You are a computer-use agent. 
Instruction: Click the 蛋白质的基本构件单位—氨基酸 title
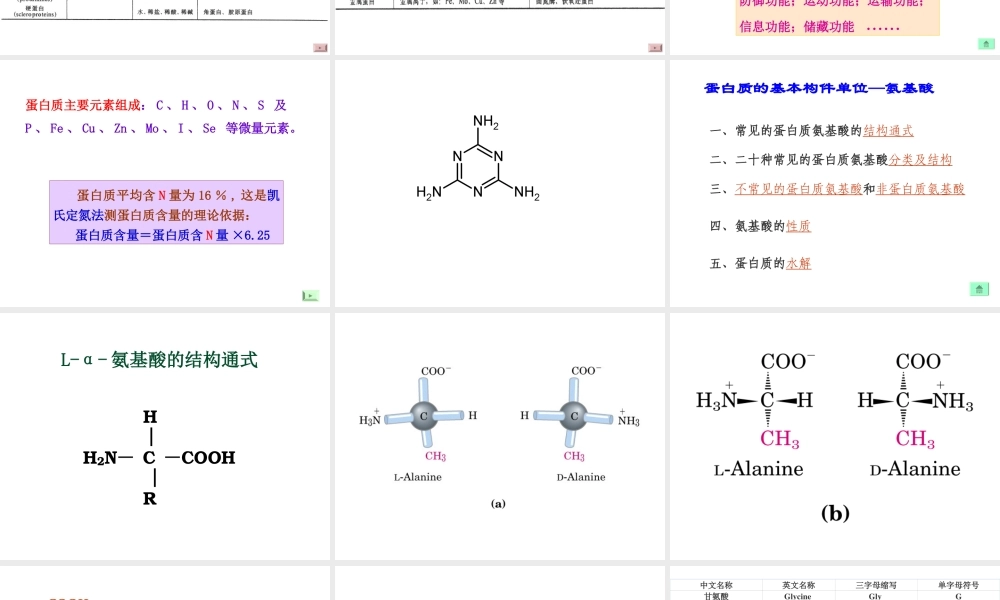point(820,88)
